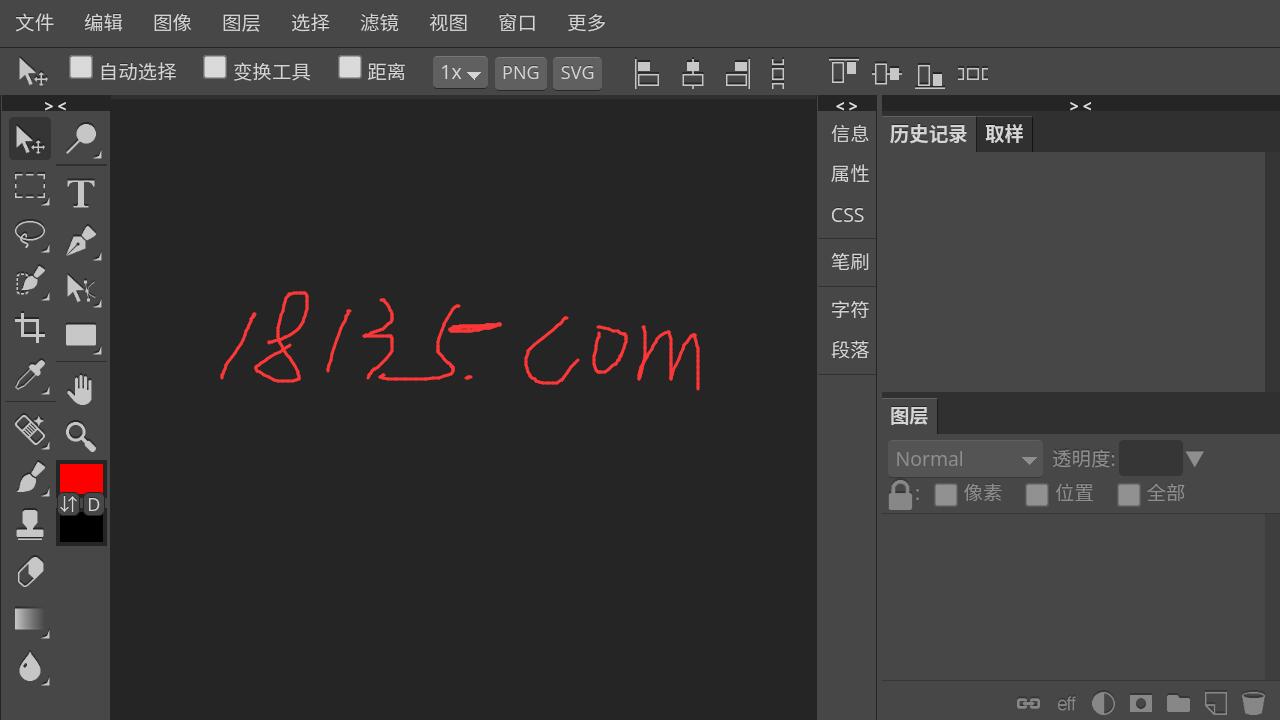Delete layer with trash icon
The height and width of the screenshot is (720, 1280).
[x=1253, y=704]
